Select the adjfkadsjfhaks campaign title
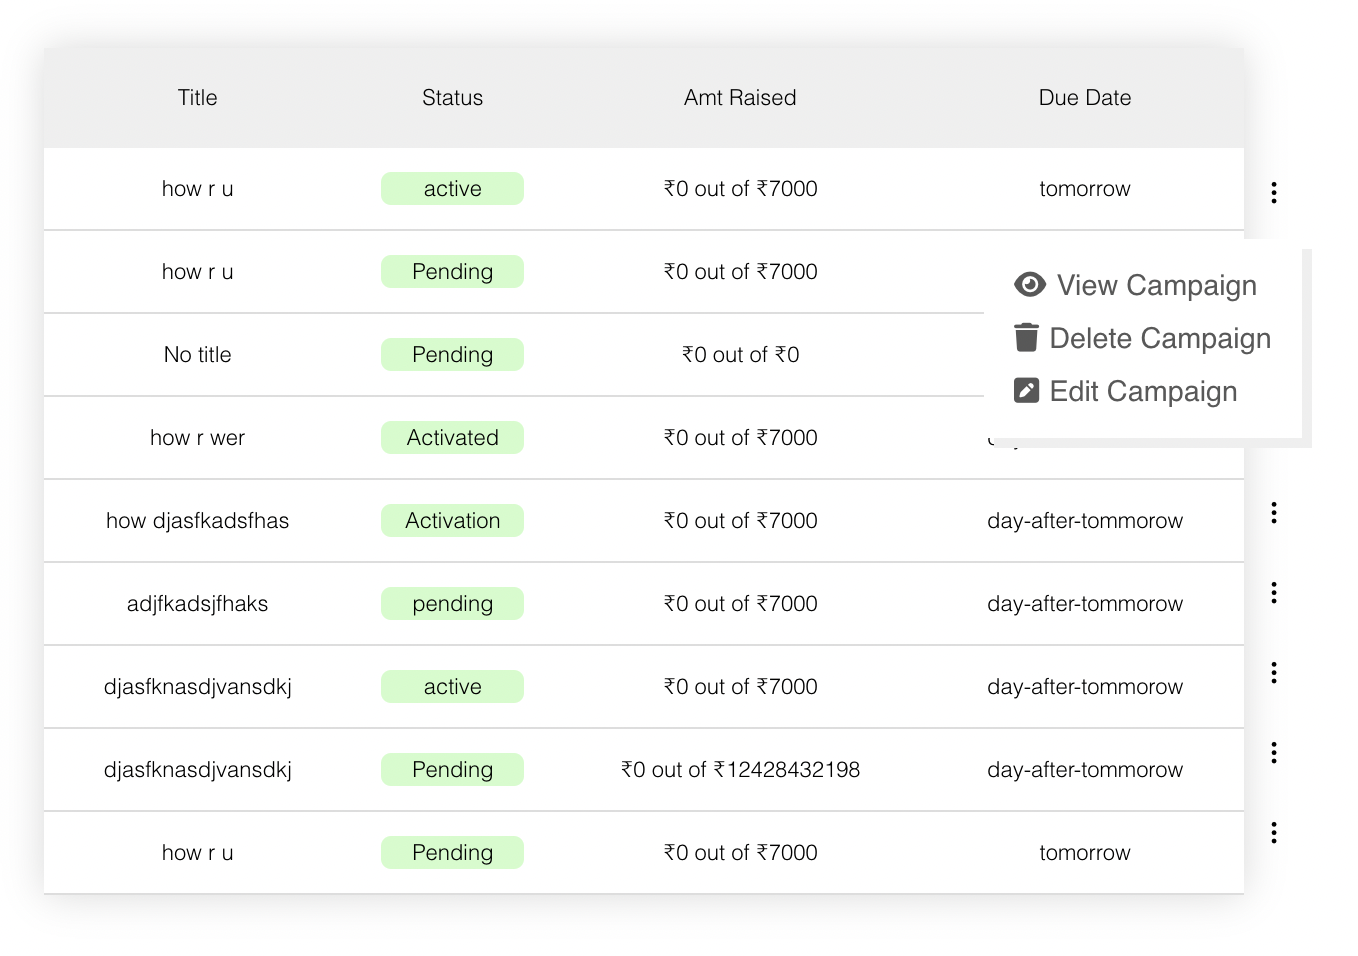 [x=197, y=604]
